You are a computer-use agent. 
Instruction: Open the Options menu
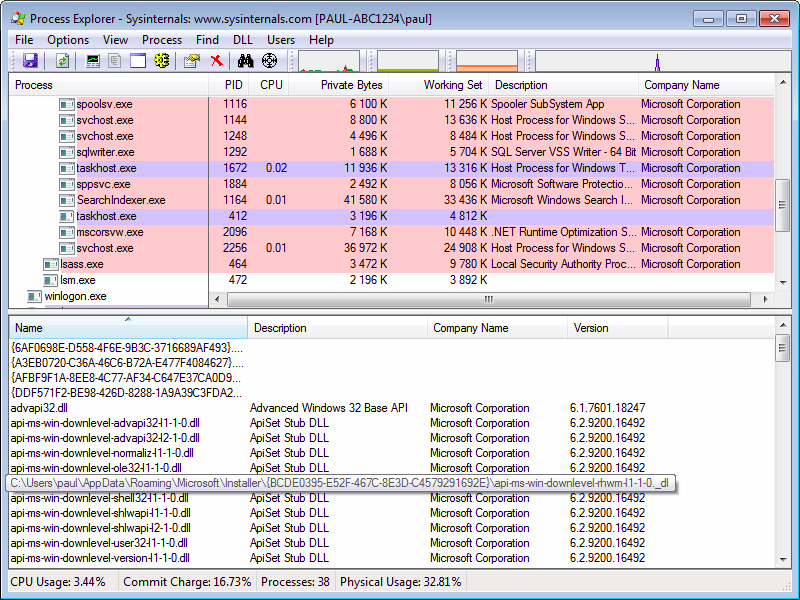tap(68, 40)
